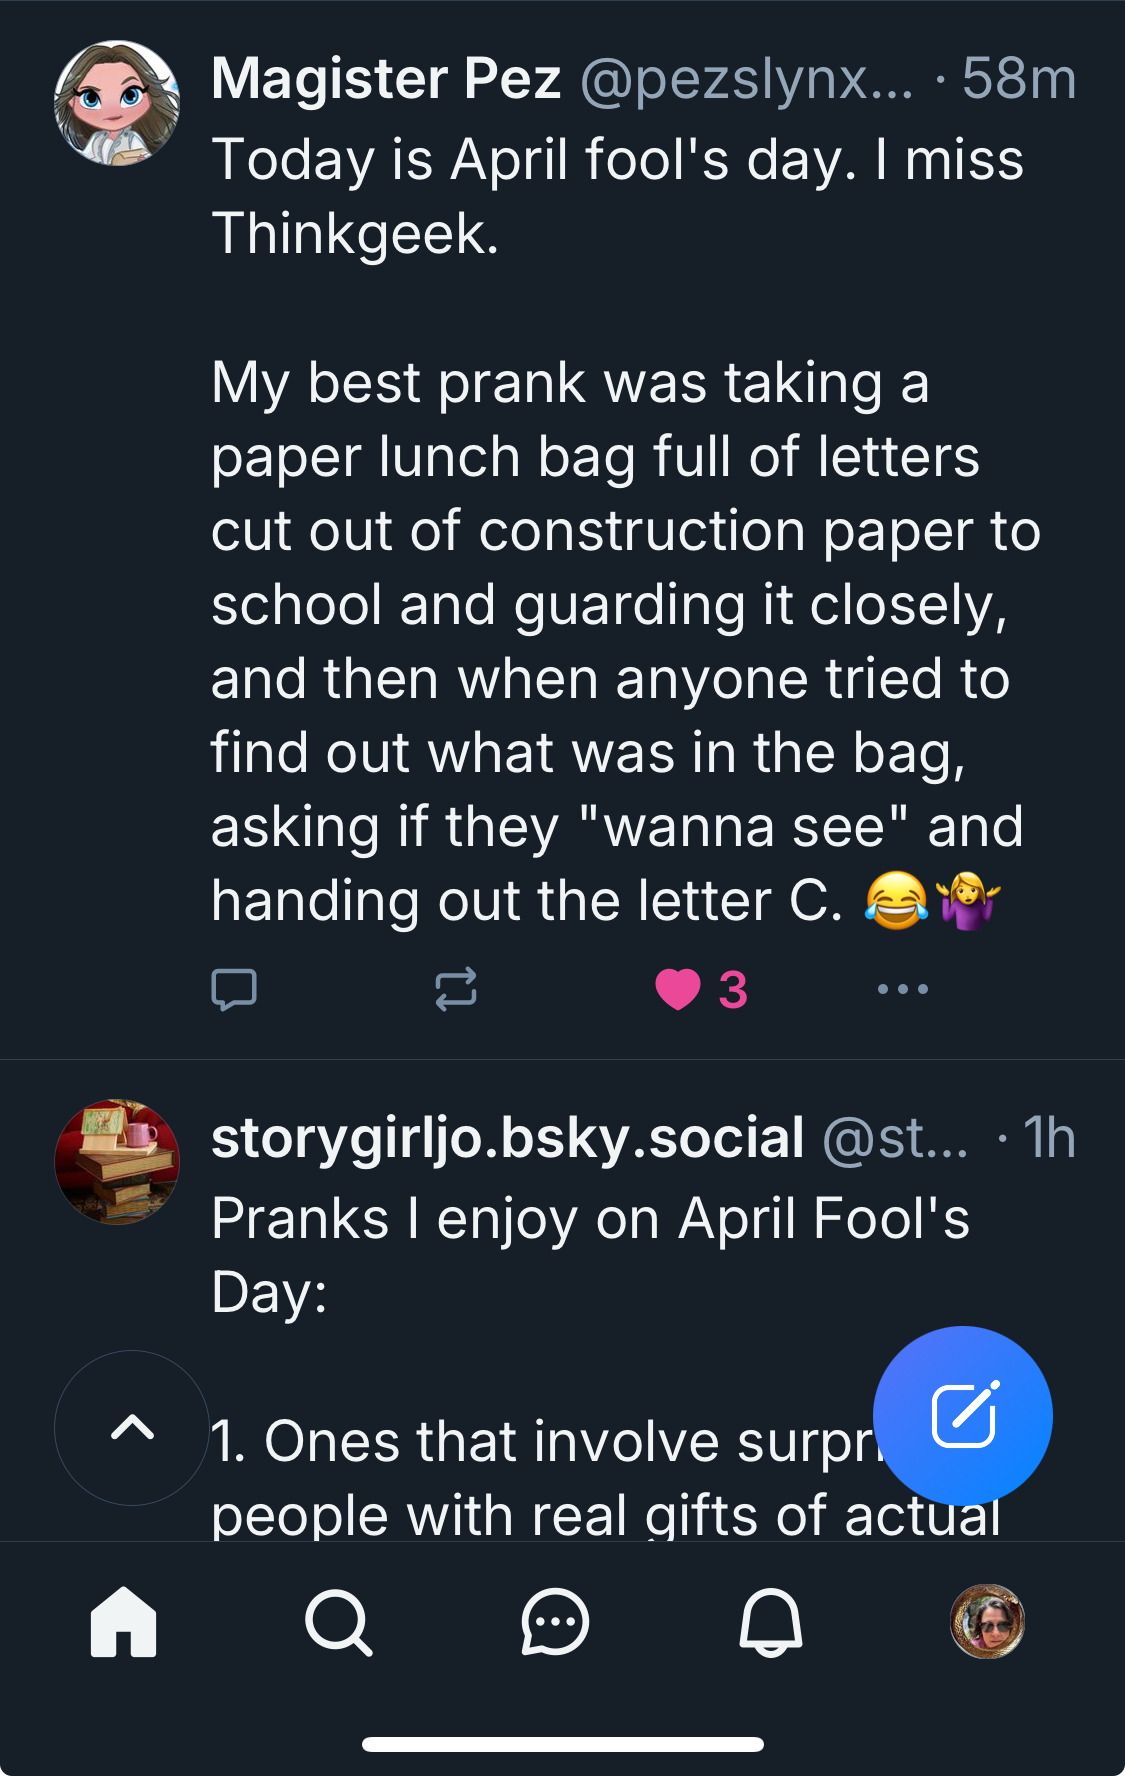Open the Search tab
The image size is (1125, 1776).
pos(339,1622)
